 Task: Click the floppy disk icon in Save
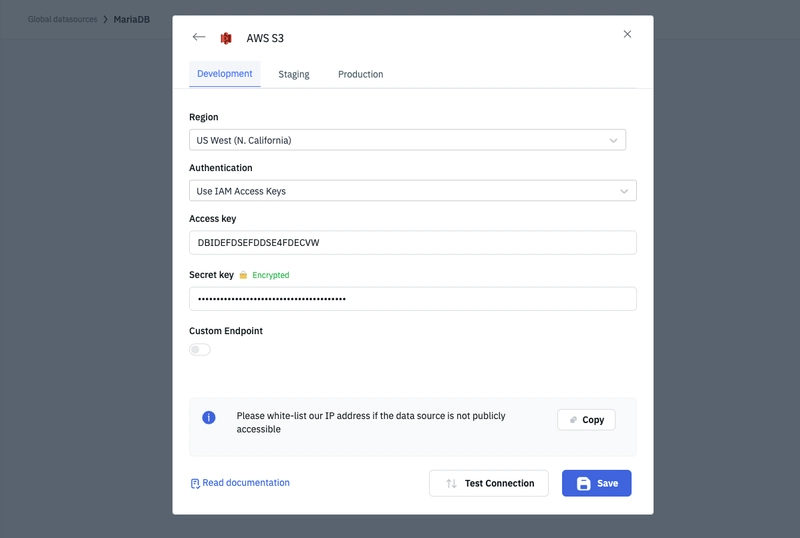tap(584, 483)
